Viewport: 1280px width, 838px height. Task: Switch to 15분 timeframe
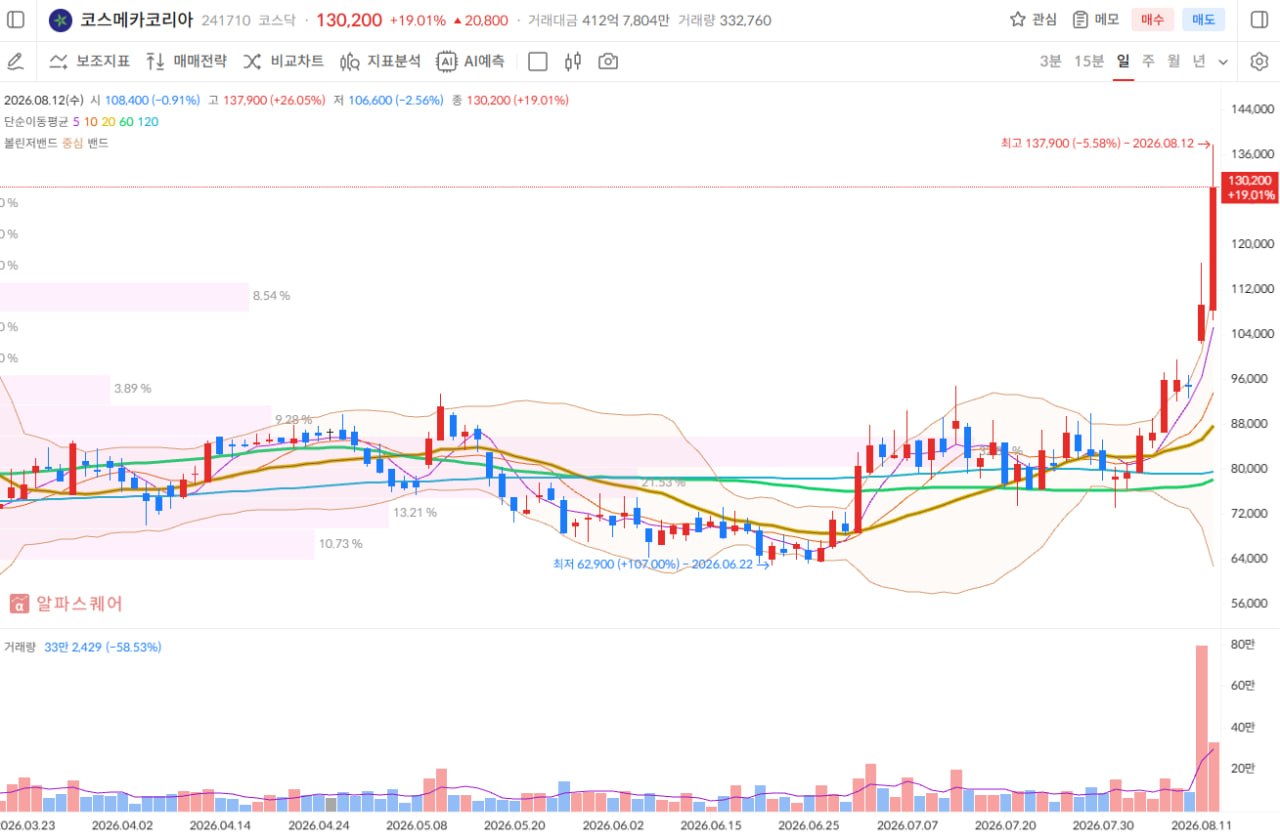pos(1089,61)
